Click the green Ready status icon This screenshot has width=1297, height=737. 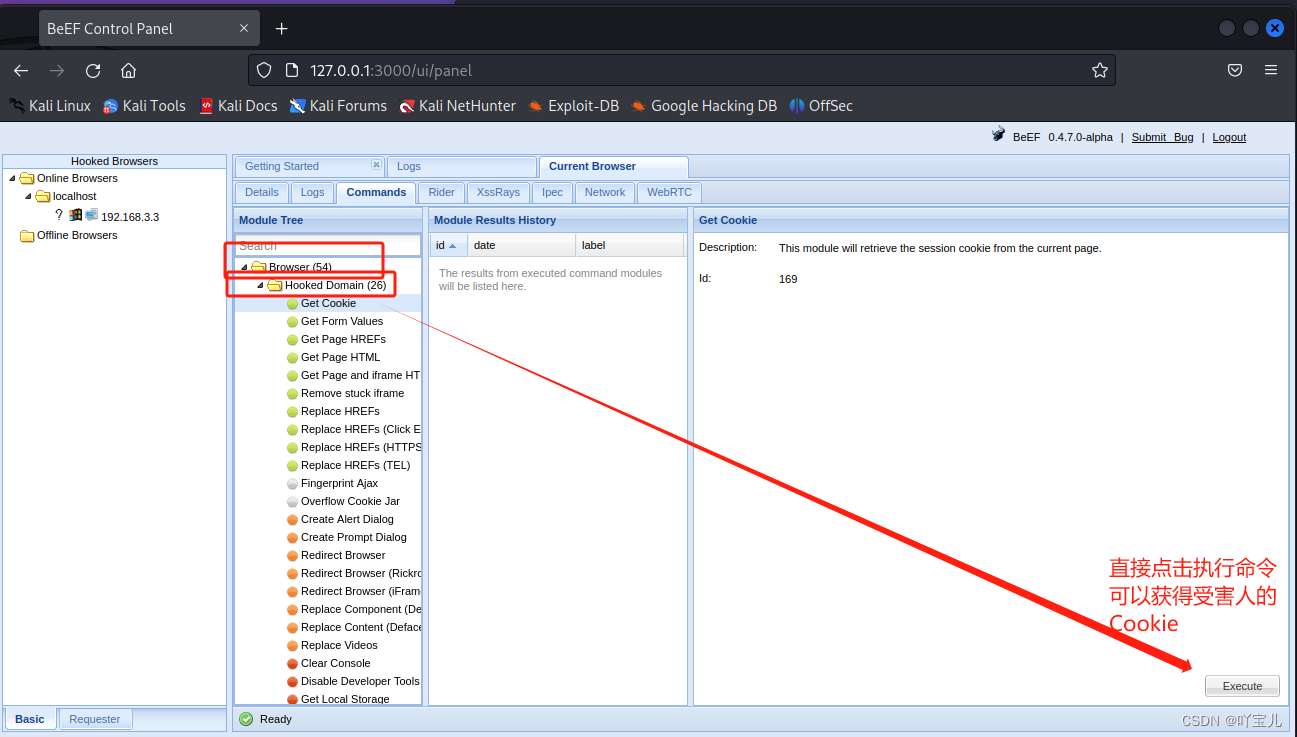[245, 718]
